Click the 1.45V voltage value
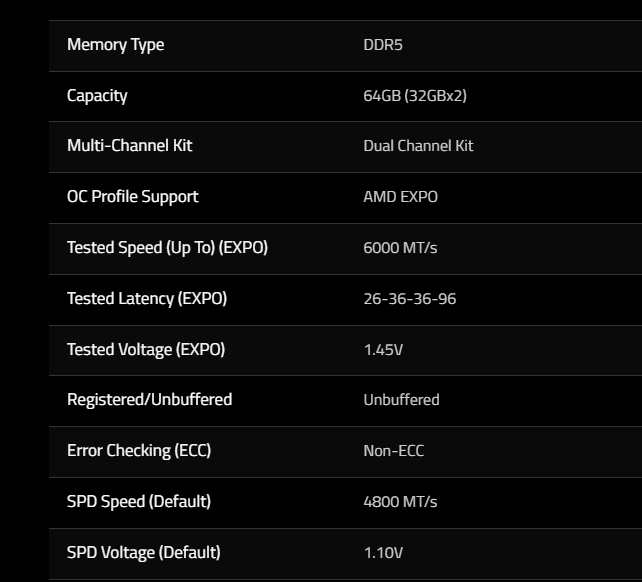Viewport: 642px width, 582px height. point(383,350)
